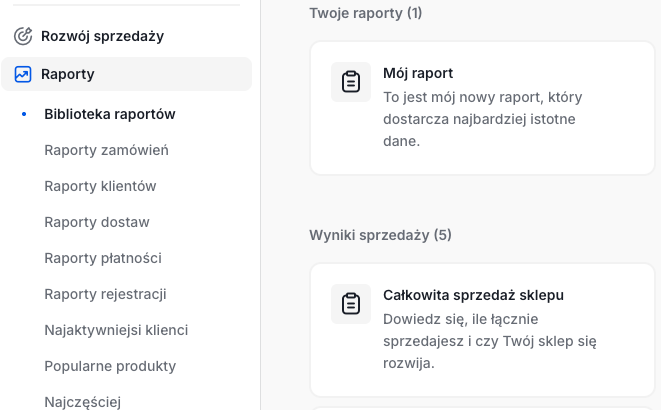This screenshot has height=410, width=661.
Task: Open the Mój raport card
Action: coord(482,108)
